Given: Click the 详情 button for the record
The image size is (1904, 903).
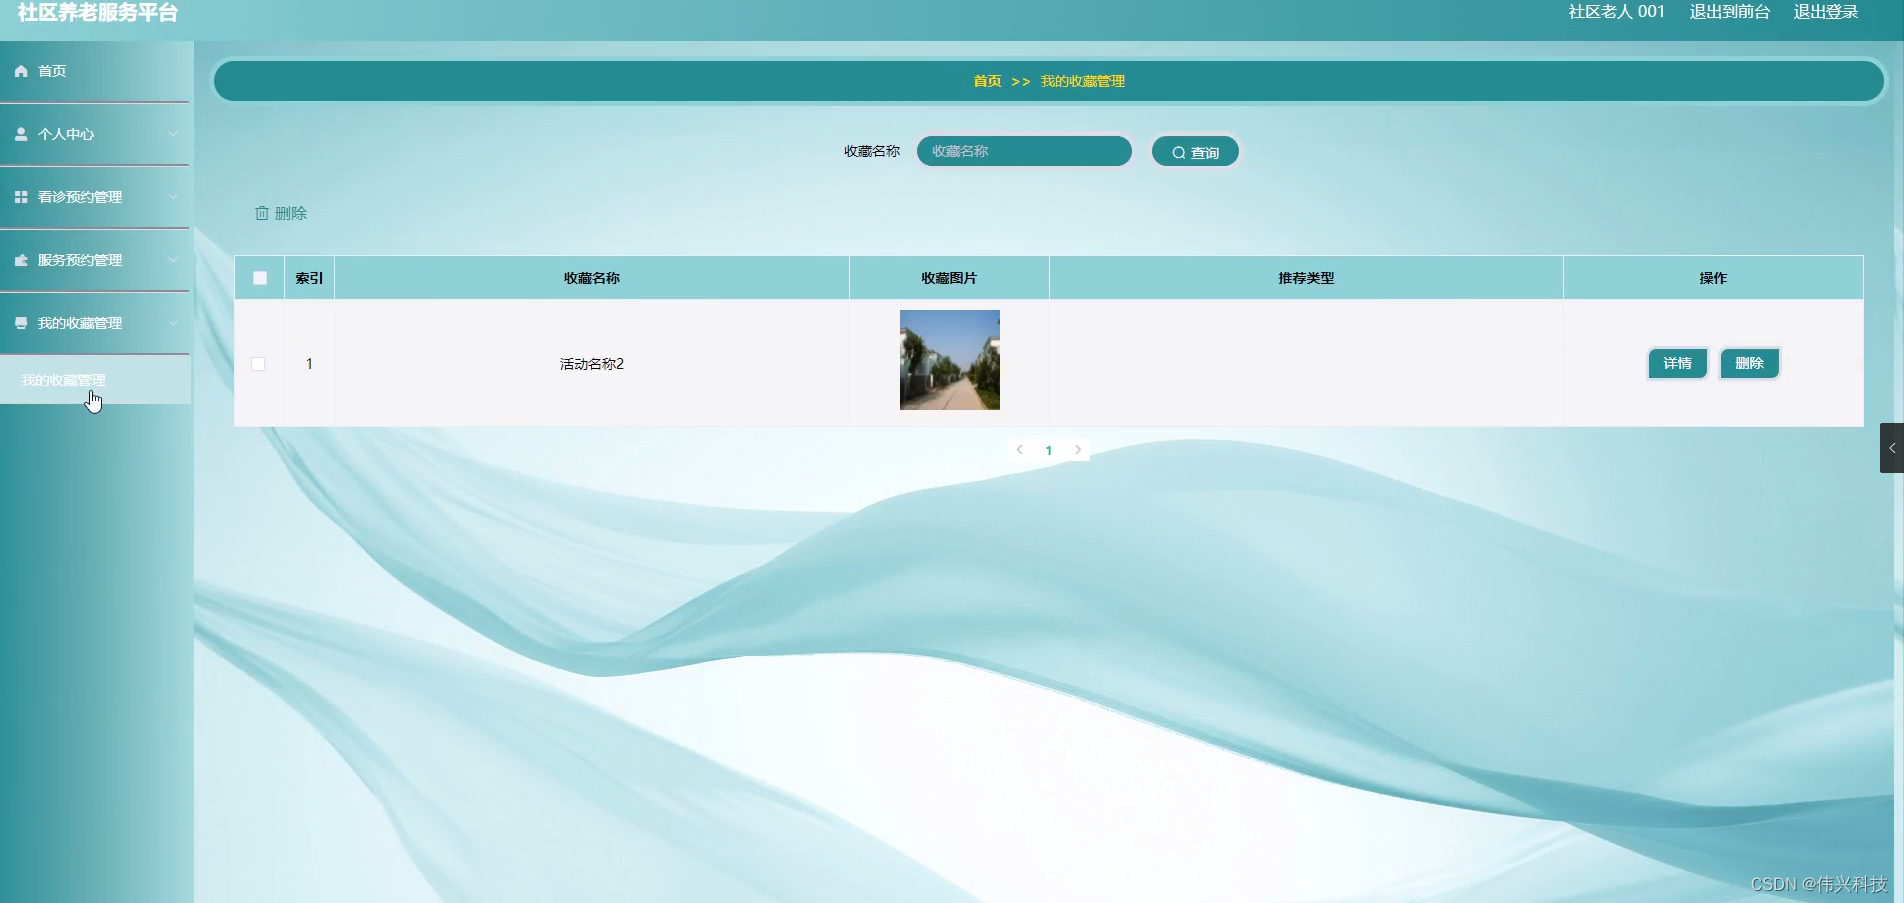Looking at the screenshot, I should coord(1676,363).
